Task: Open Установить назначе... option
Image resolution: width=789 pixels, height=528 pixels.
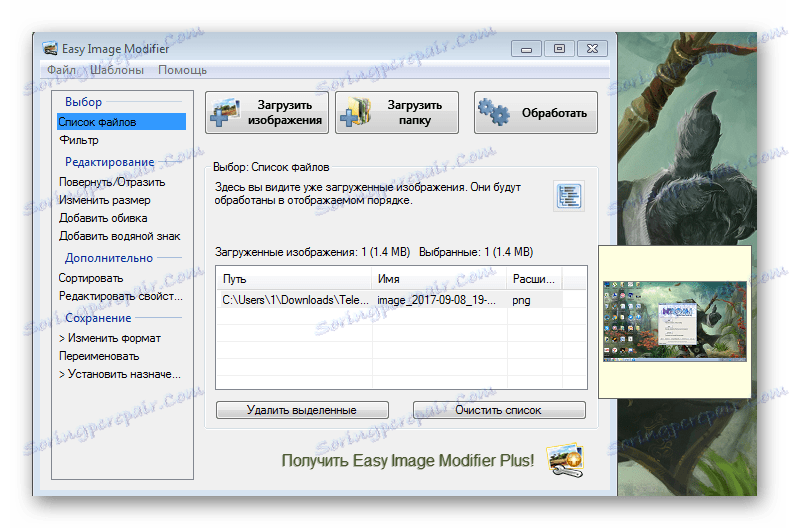Action: 120,374
